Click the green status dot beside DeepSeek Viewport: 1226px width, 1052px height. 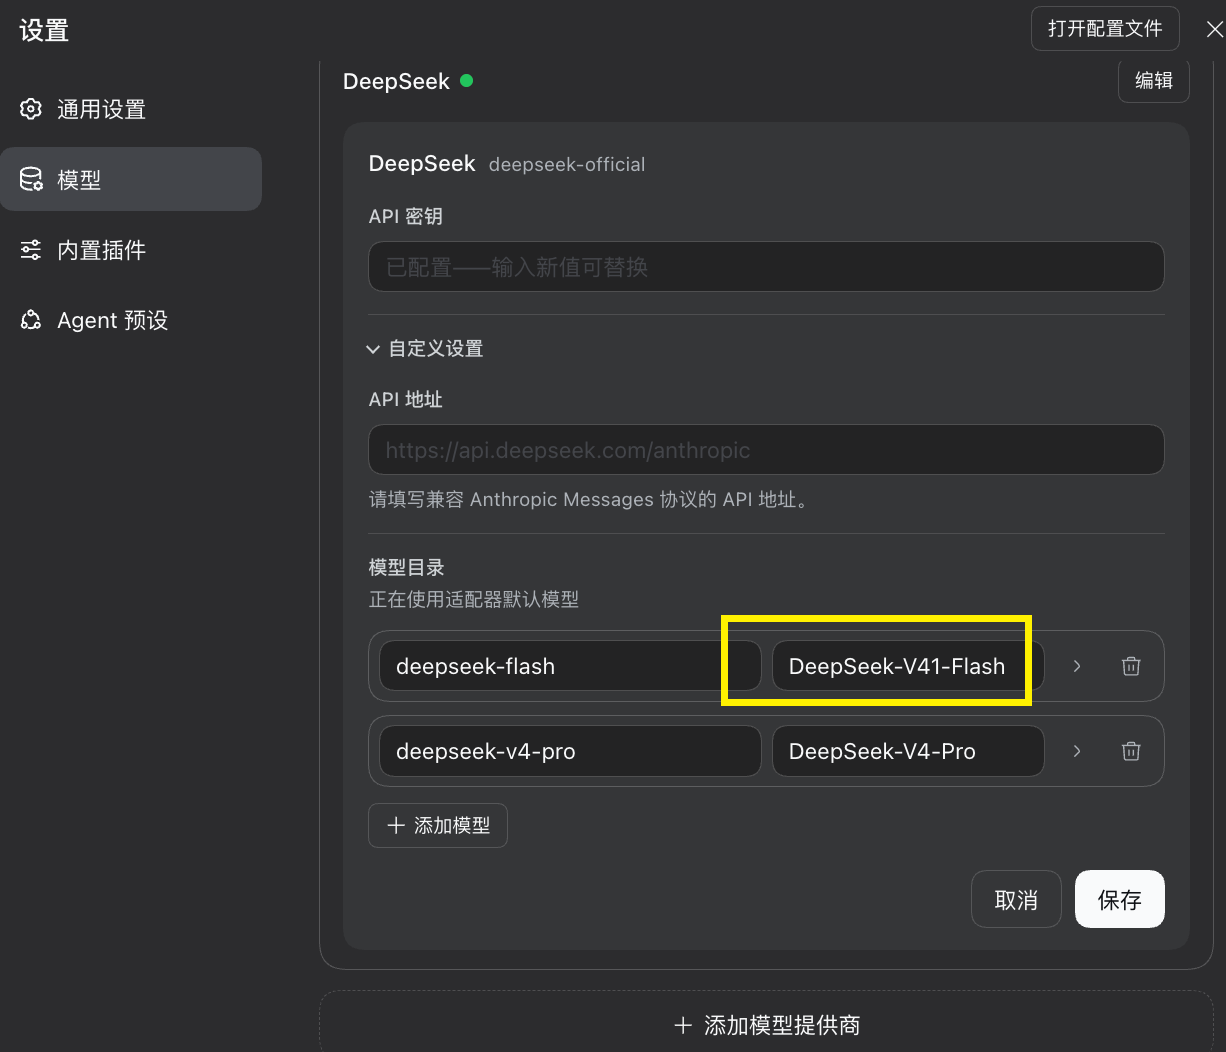coord(466,81)
